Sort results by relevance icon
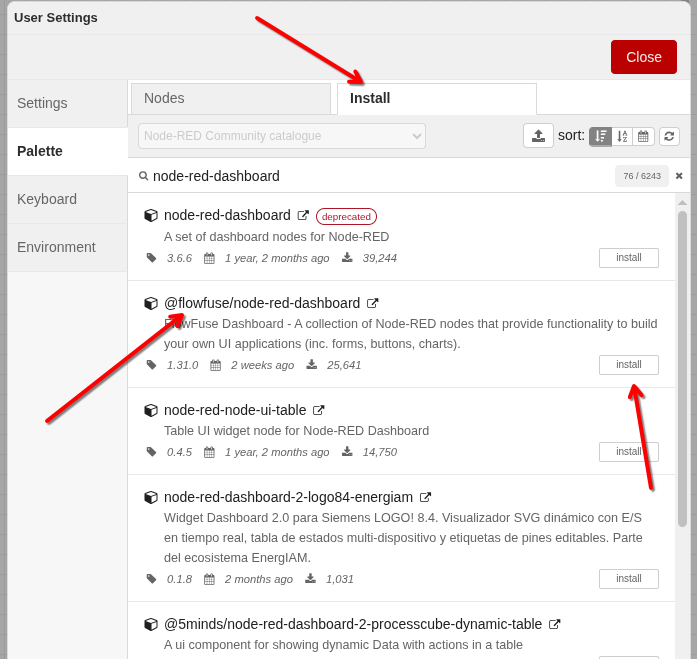Image resolution: width=697 pixels, height=659 pixels. tap(601, 136)
